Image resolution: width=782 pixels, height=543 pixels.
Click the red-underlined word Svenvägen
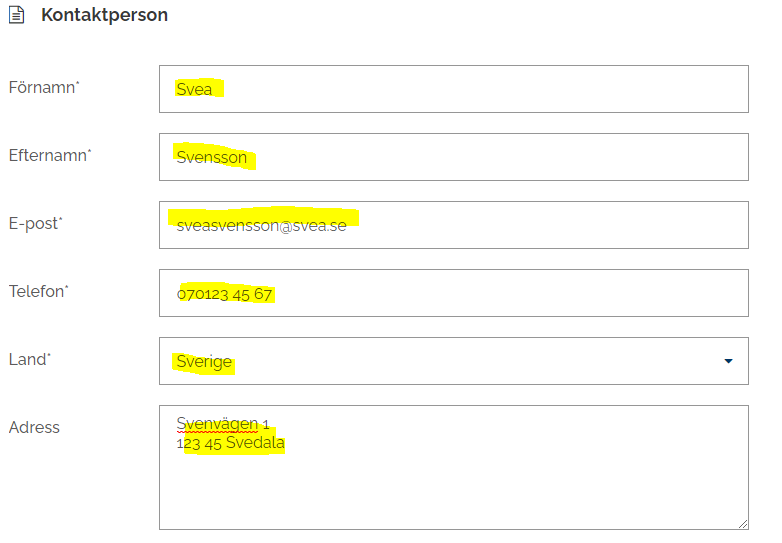tap(216, 424)
